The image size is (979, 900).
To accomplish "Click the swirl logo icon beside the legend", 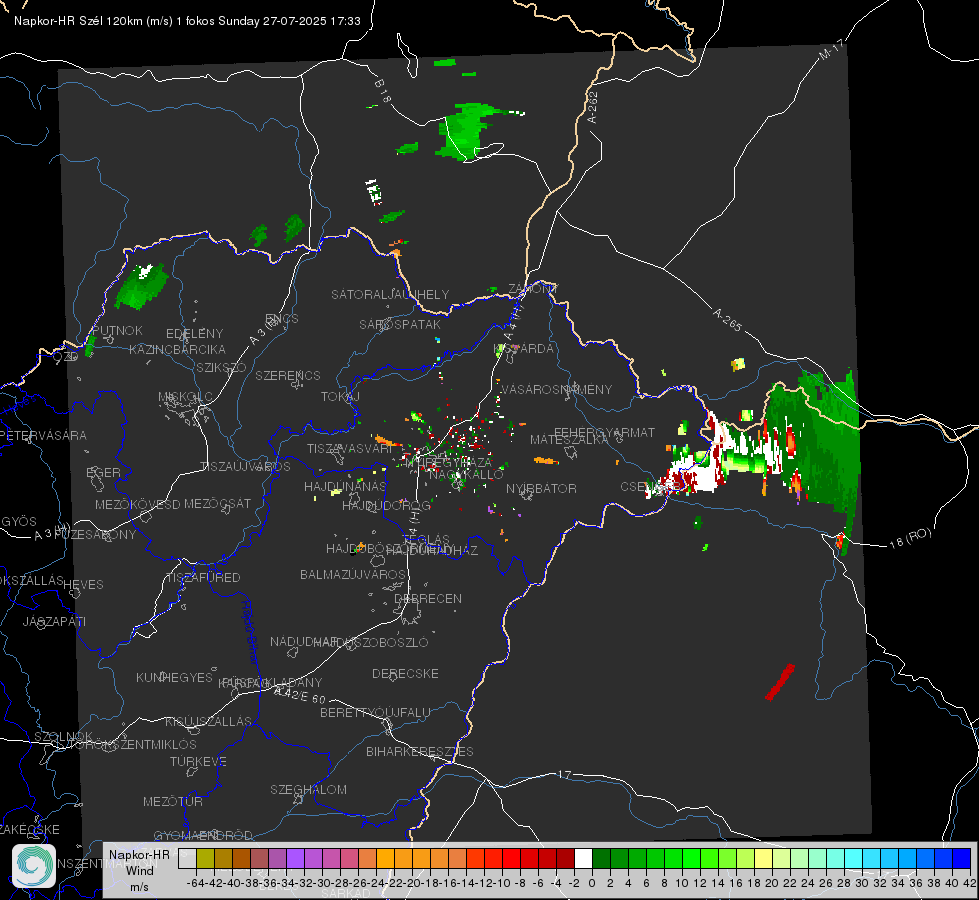I will point(34,866).
